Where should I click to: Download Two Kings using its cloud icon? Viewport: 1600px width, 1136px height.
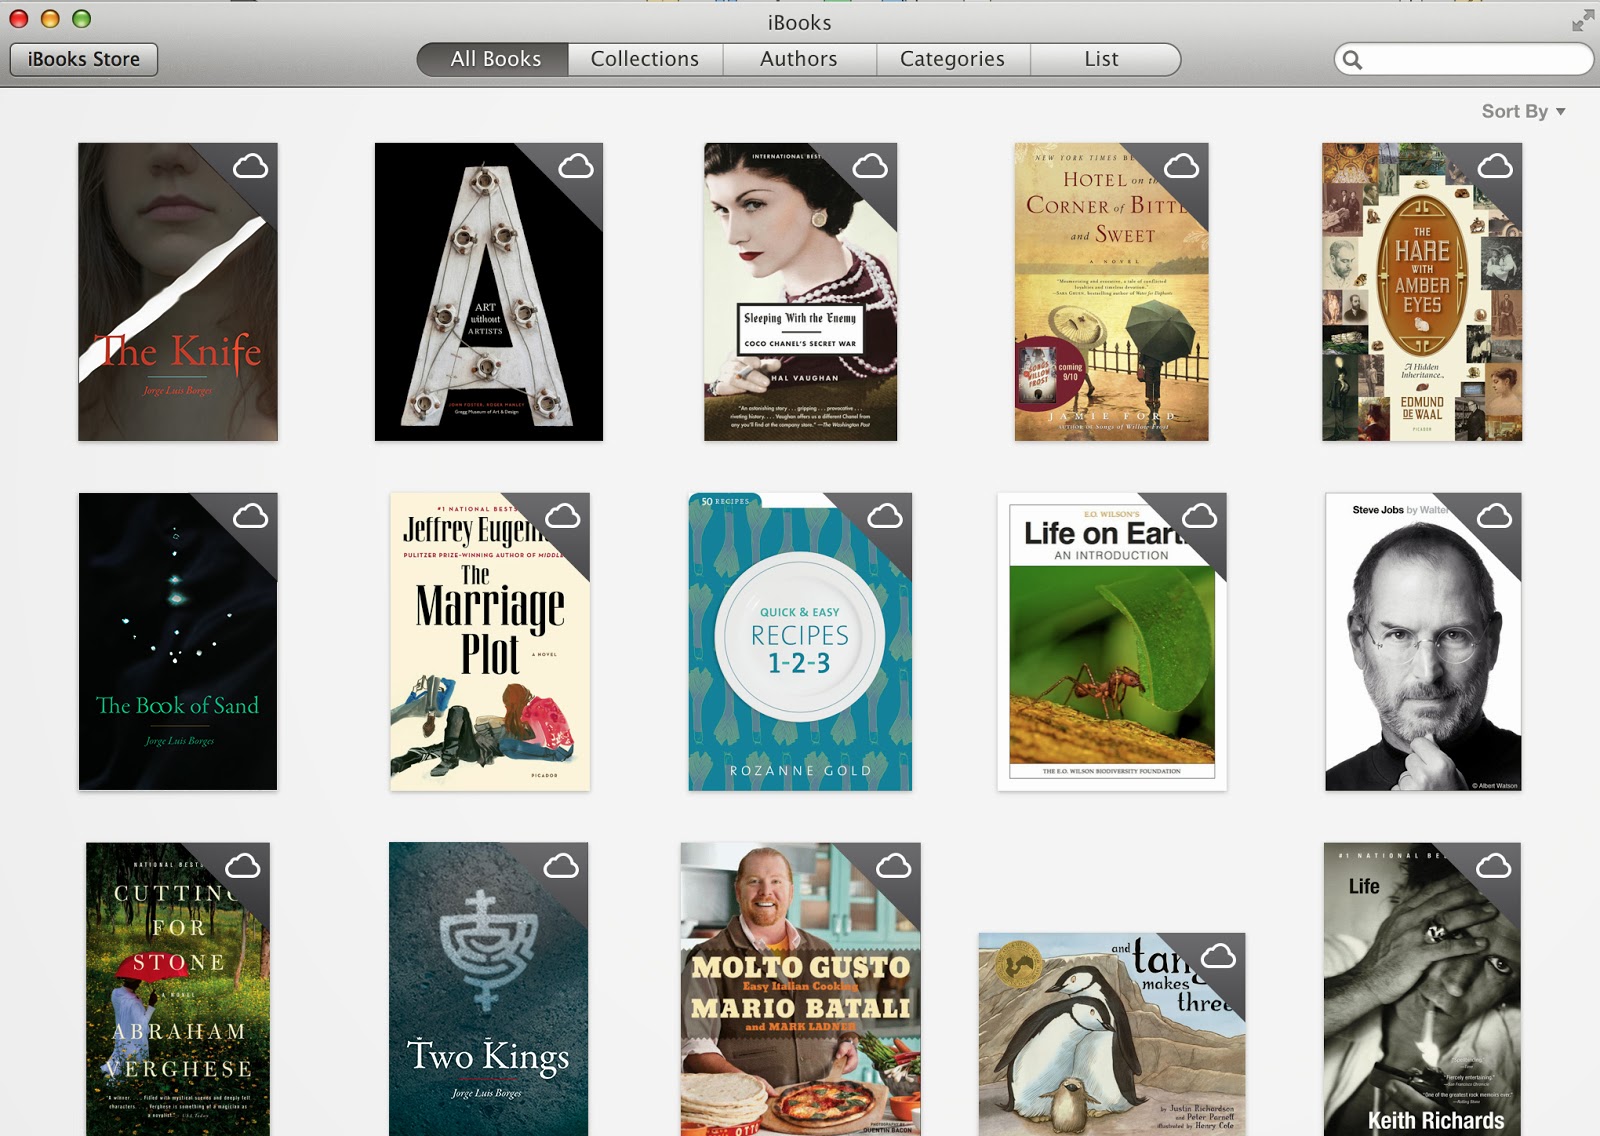point(561,866)
